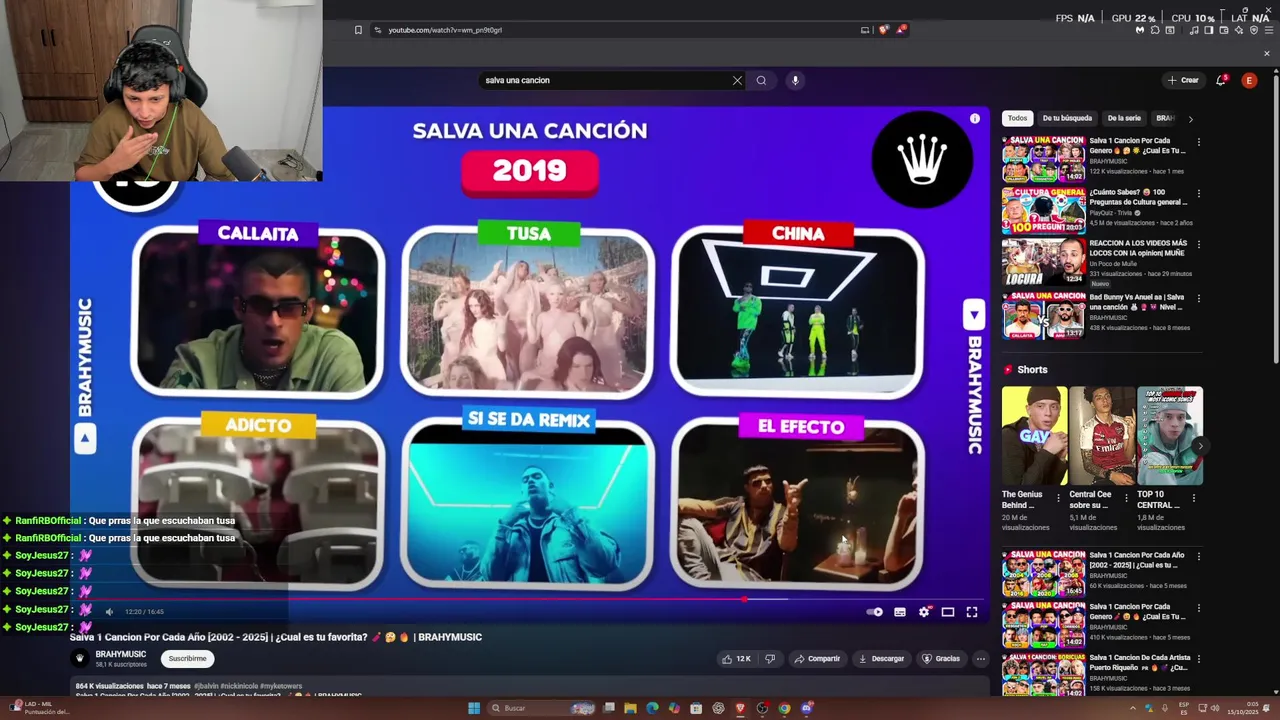Open more actions ellipsis under video

pyautogui.click(x=981, y=658)
